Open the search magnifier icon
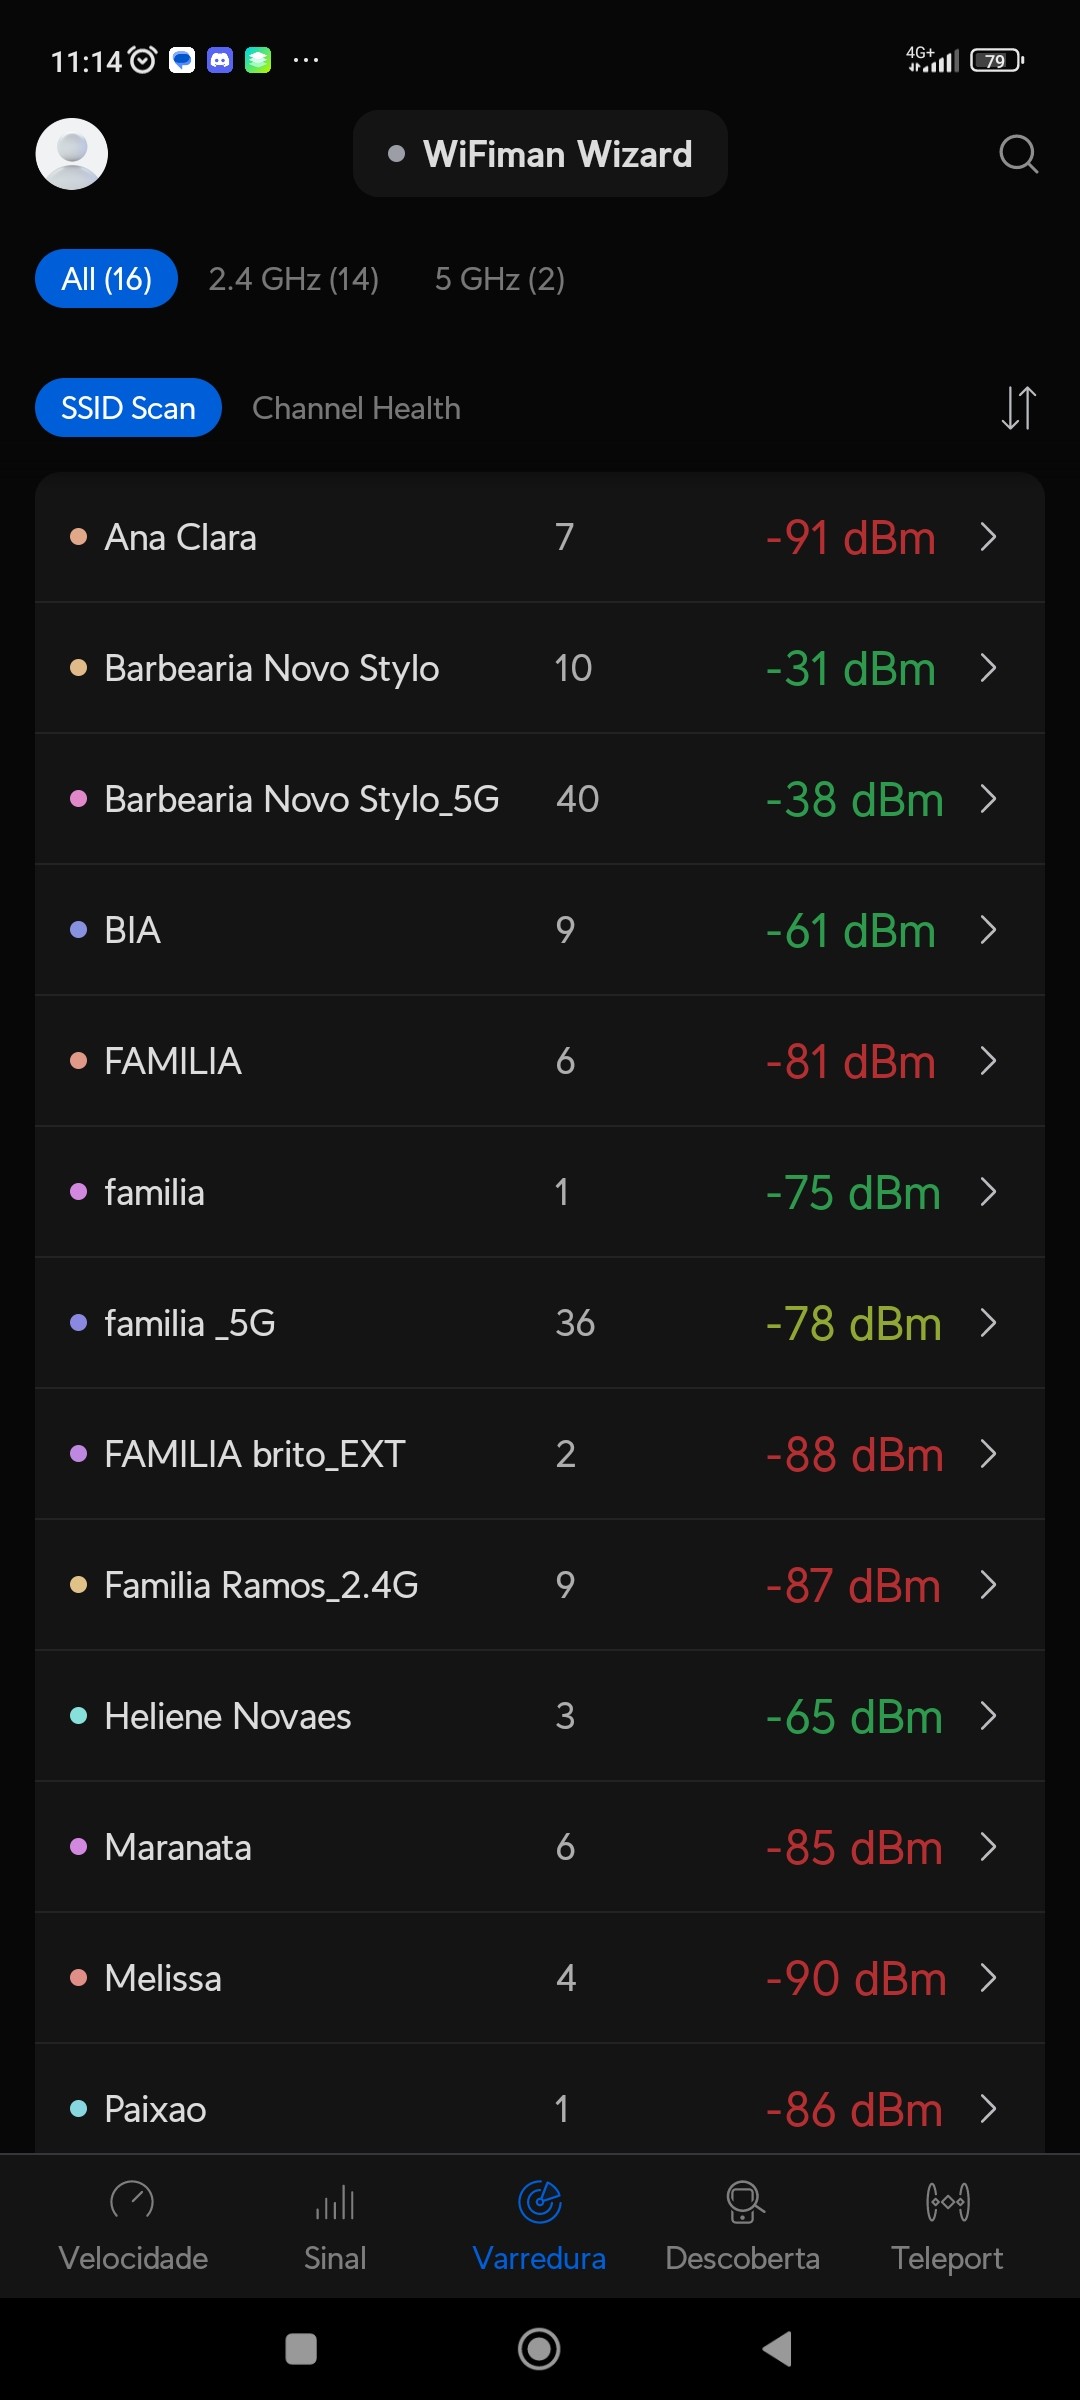1080x2400 pixels. pyautogui.click(x=1018, y=154)
